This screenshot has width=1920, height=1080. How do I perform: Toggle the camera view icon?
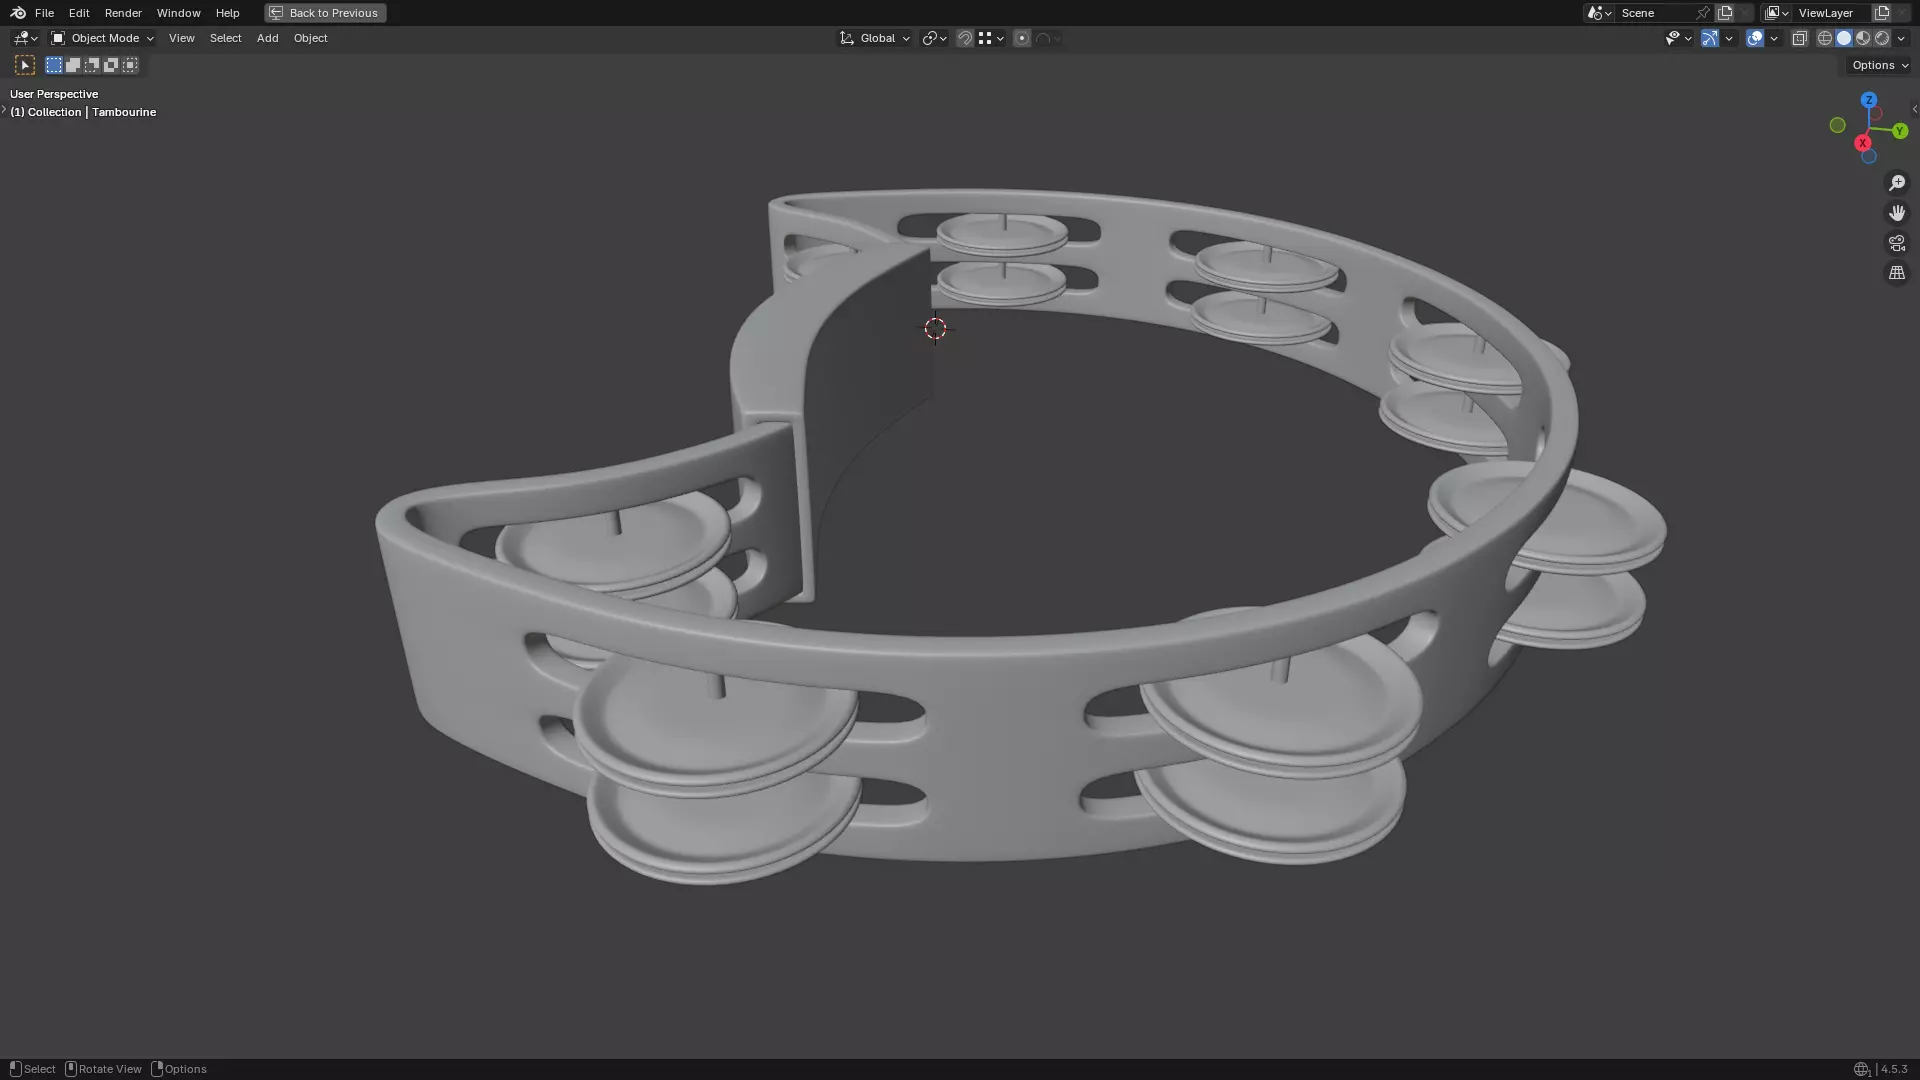pyautogui.click(x=1896, y=243)
